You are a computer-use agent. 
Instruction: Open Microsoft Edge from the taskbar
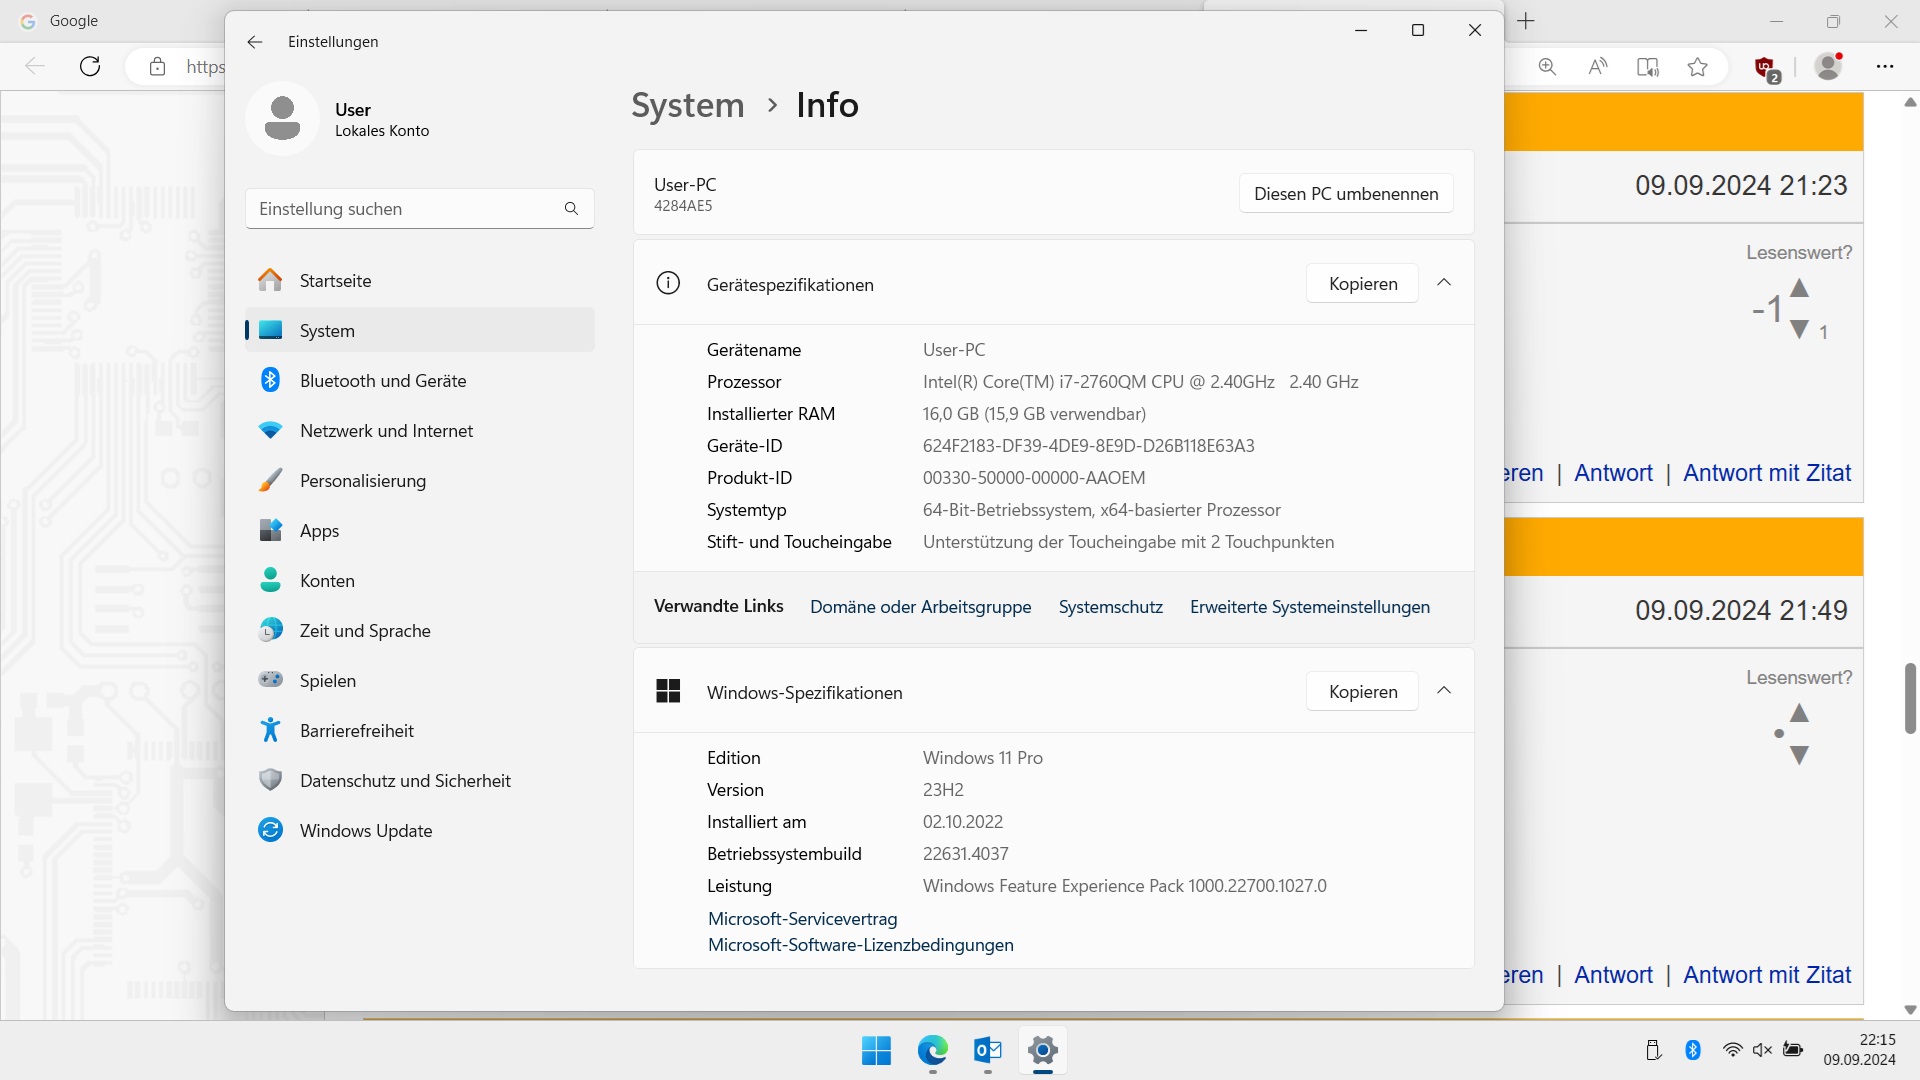click(933, 1051)
